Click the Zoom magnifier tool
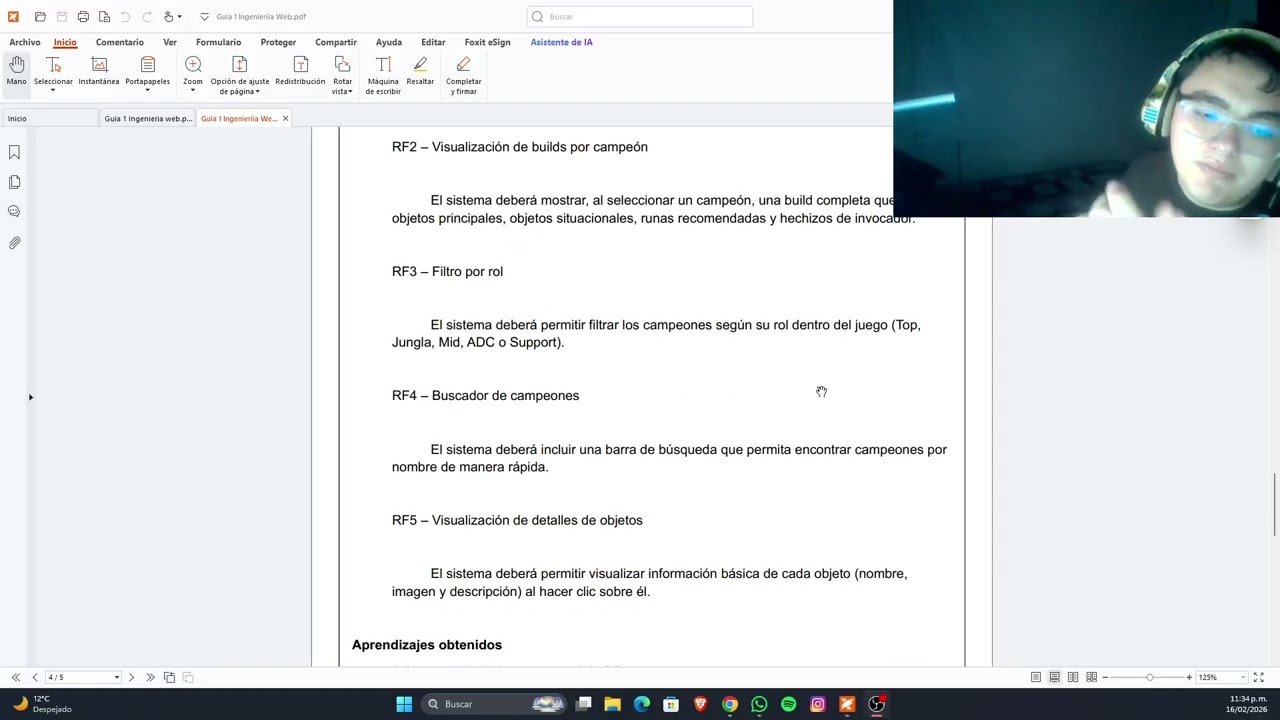The image size is (1280, 720). (193, 72)
